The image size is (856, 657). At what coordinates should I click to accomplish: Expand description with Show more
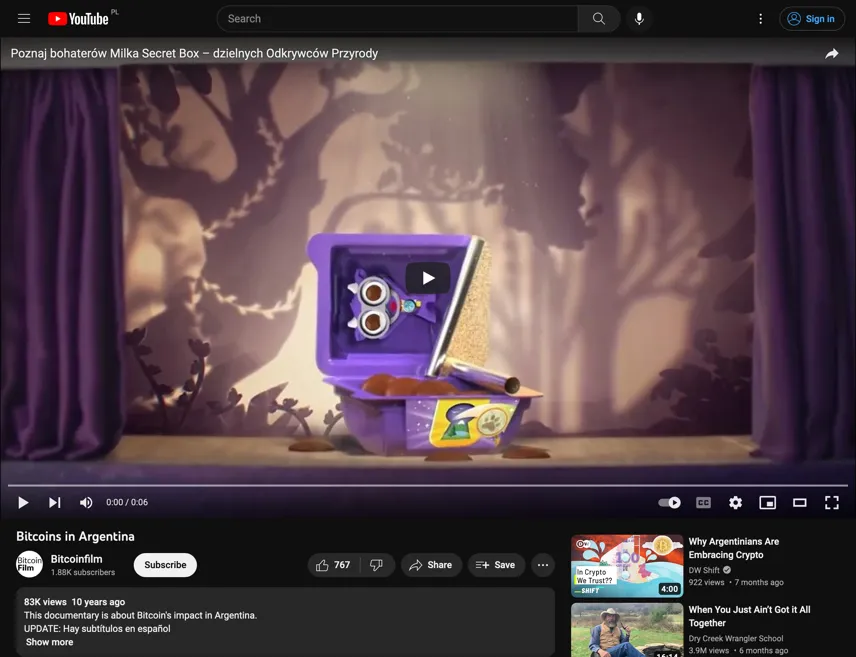point(50,642)
